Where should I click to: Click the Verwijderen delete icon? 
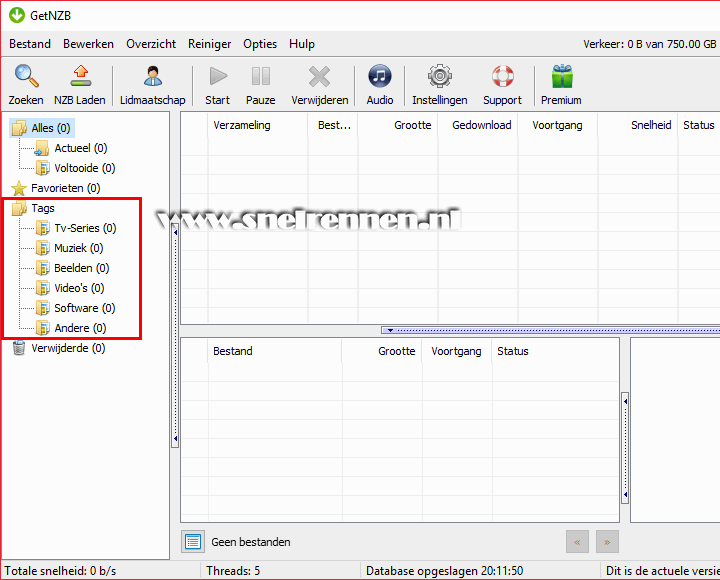pyautogui.click(x=320, y=76)
